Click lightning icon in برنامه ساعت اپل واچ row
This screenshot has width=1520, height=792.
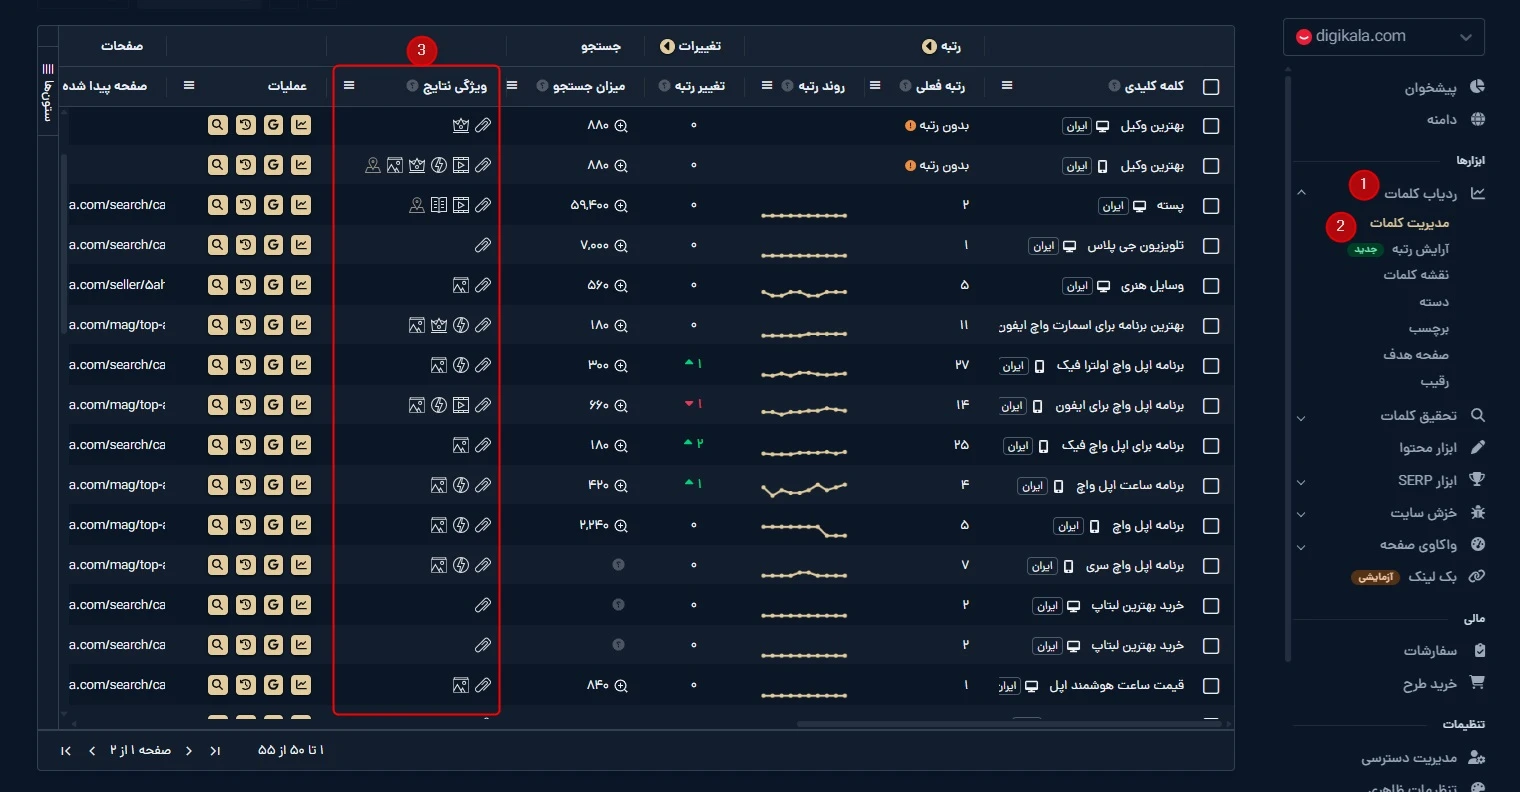[461, 485]
